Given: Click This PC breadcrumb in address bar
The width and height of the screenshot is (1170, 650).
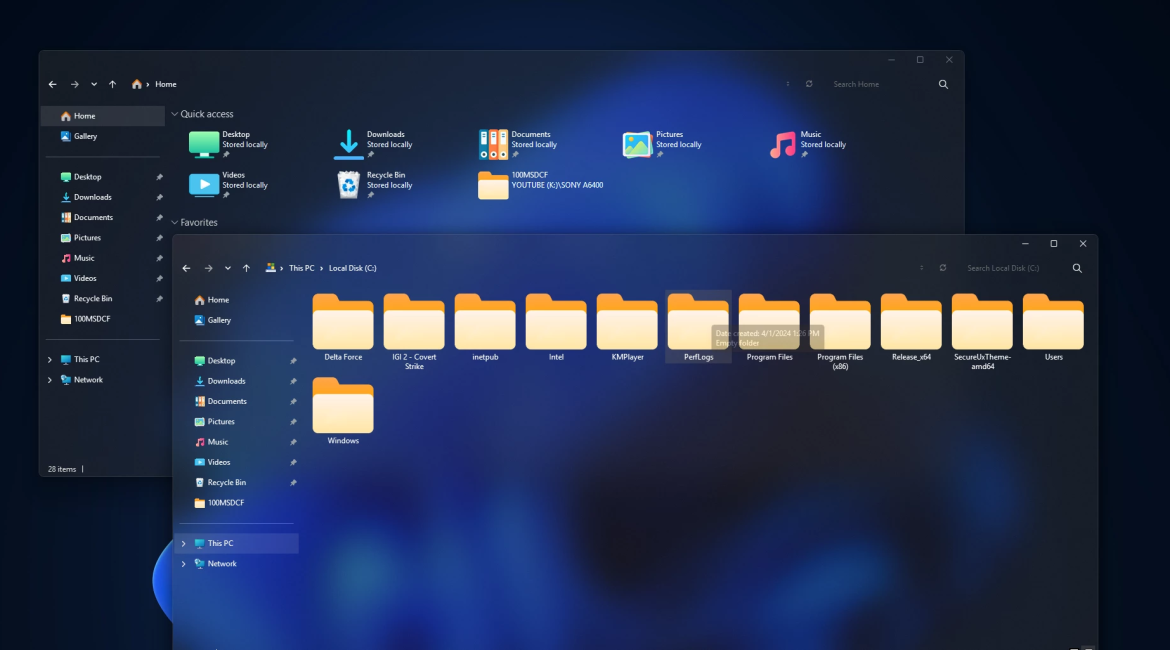Looking at the screenshot, I should pyautogui.click(x=301, y=268).
